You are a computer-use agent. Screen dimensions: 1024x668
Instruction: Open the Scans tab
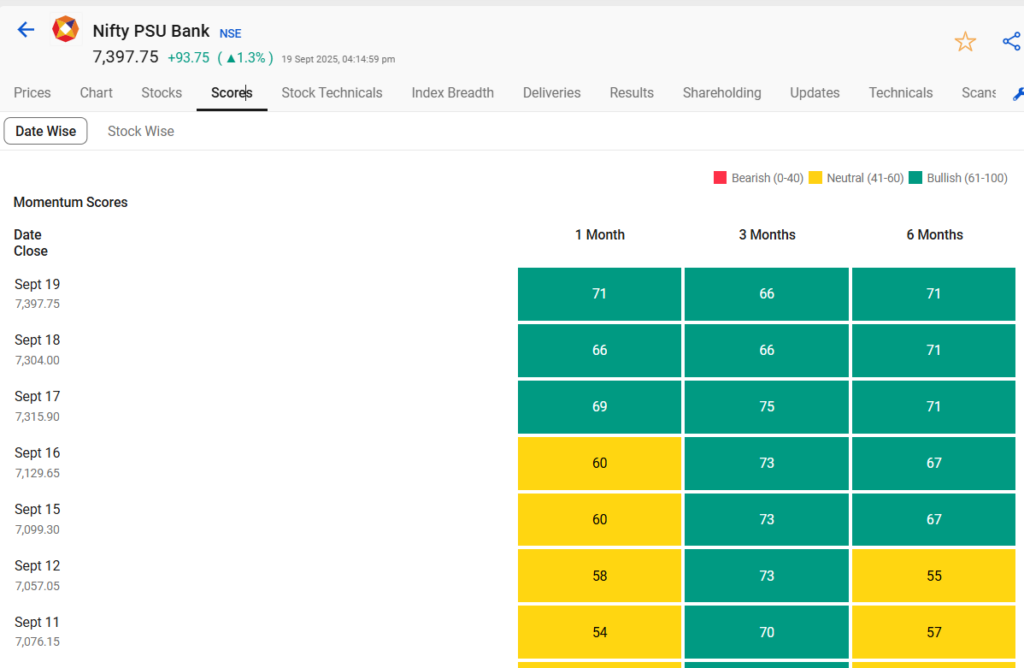point(978,93)
